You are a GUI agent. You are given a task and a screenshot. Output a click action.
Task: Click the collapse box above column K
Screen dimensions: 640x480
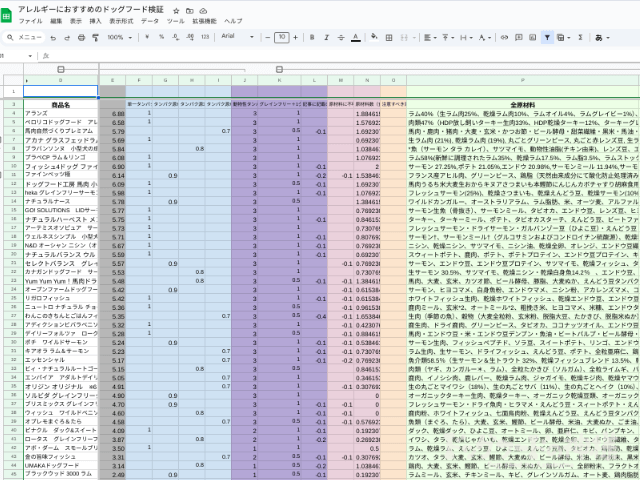point(279,69)
